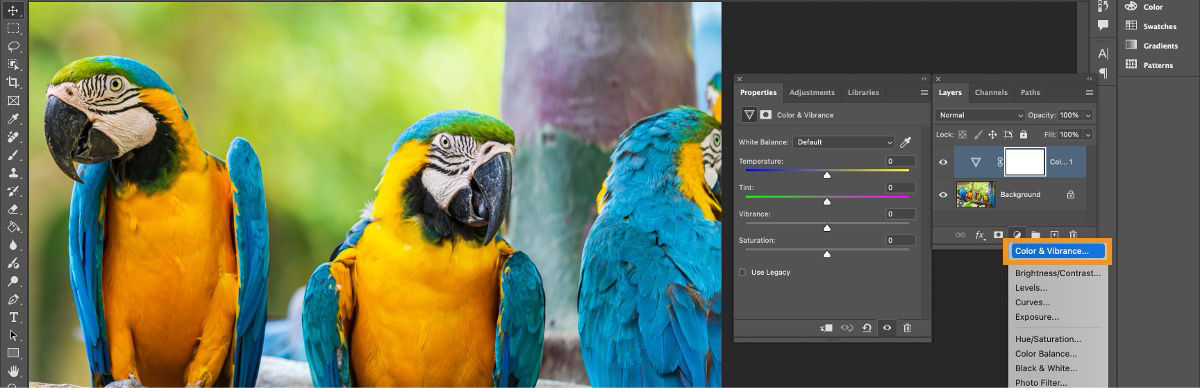1200x388 pixels.
Task: Add a layer mask in Layers panel
Action: (998, 234)
